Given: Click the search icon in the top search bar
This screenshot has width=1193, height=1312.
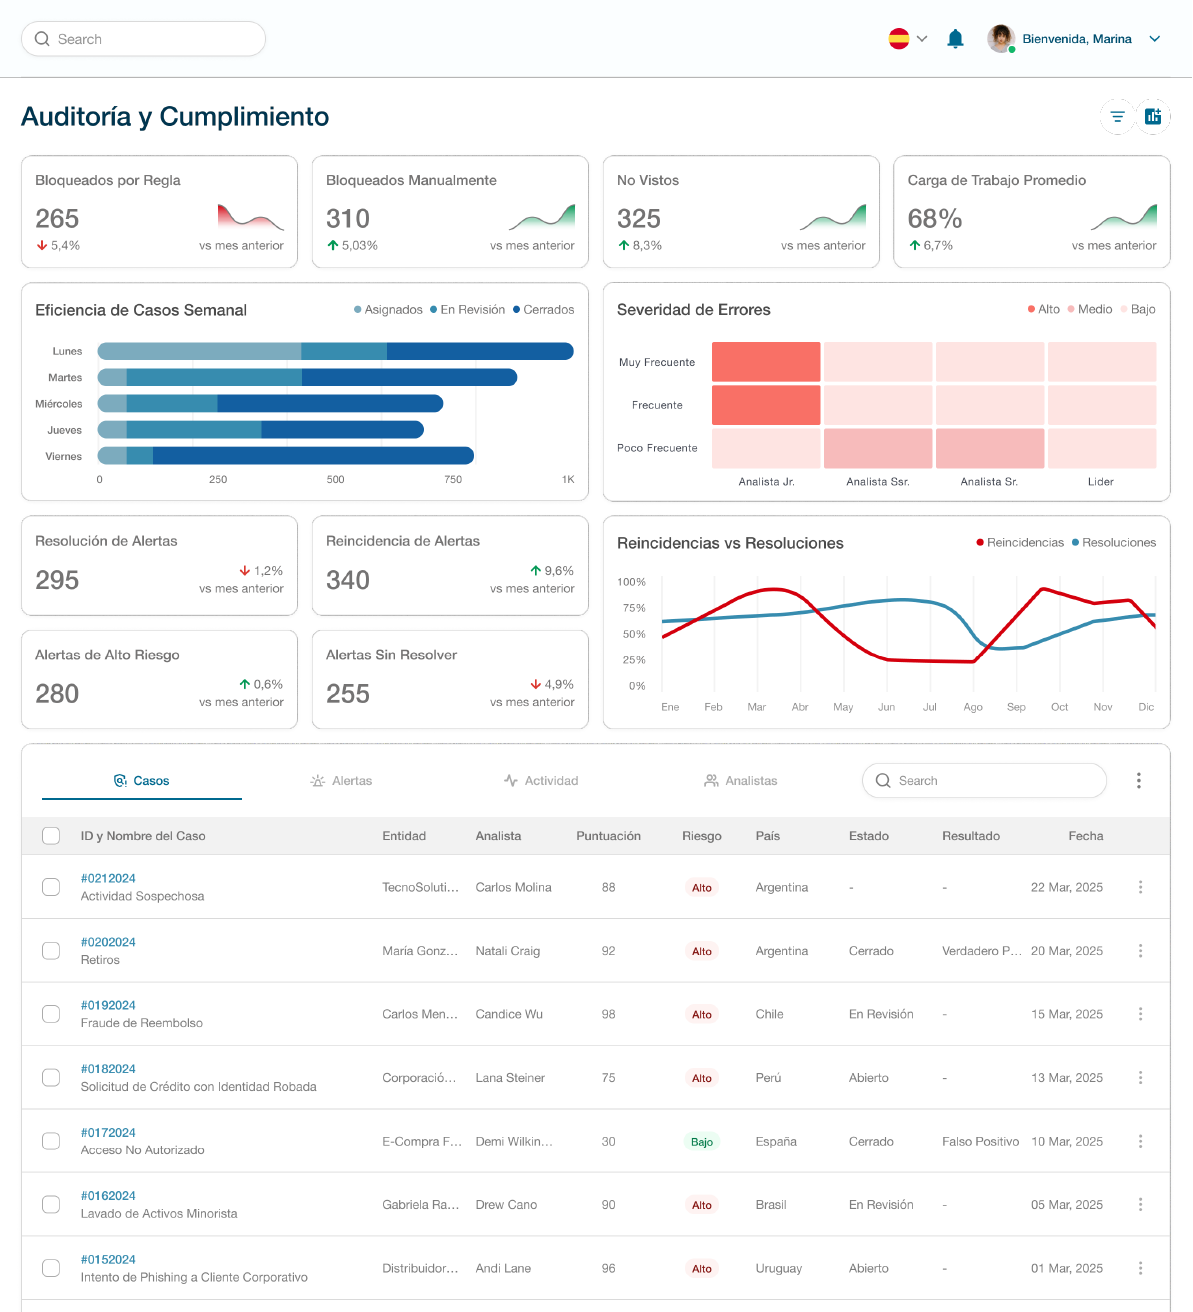Looking at the screenshot, I should tap(42, 38).
